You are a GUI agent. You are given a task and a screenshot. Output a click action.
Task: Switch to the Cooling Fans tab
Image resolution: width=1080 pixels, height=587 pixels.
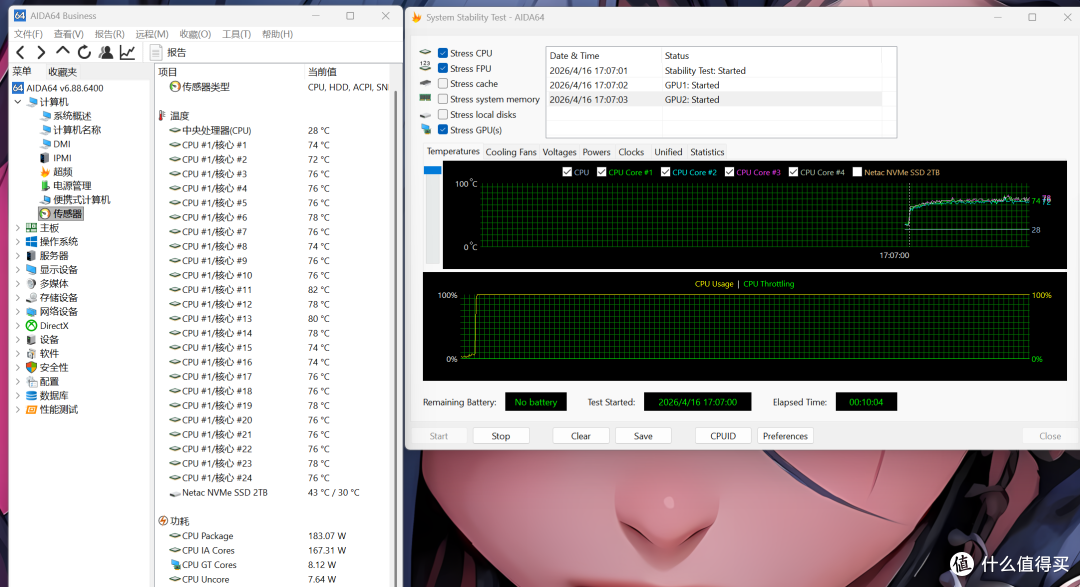point(510,152)
